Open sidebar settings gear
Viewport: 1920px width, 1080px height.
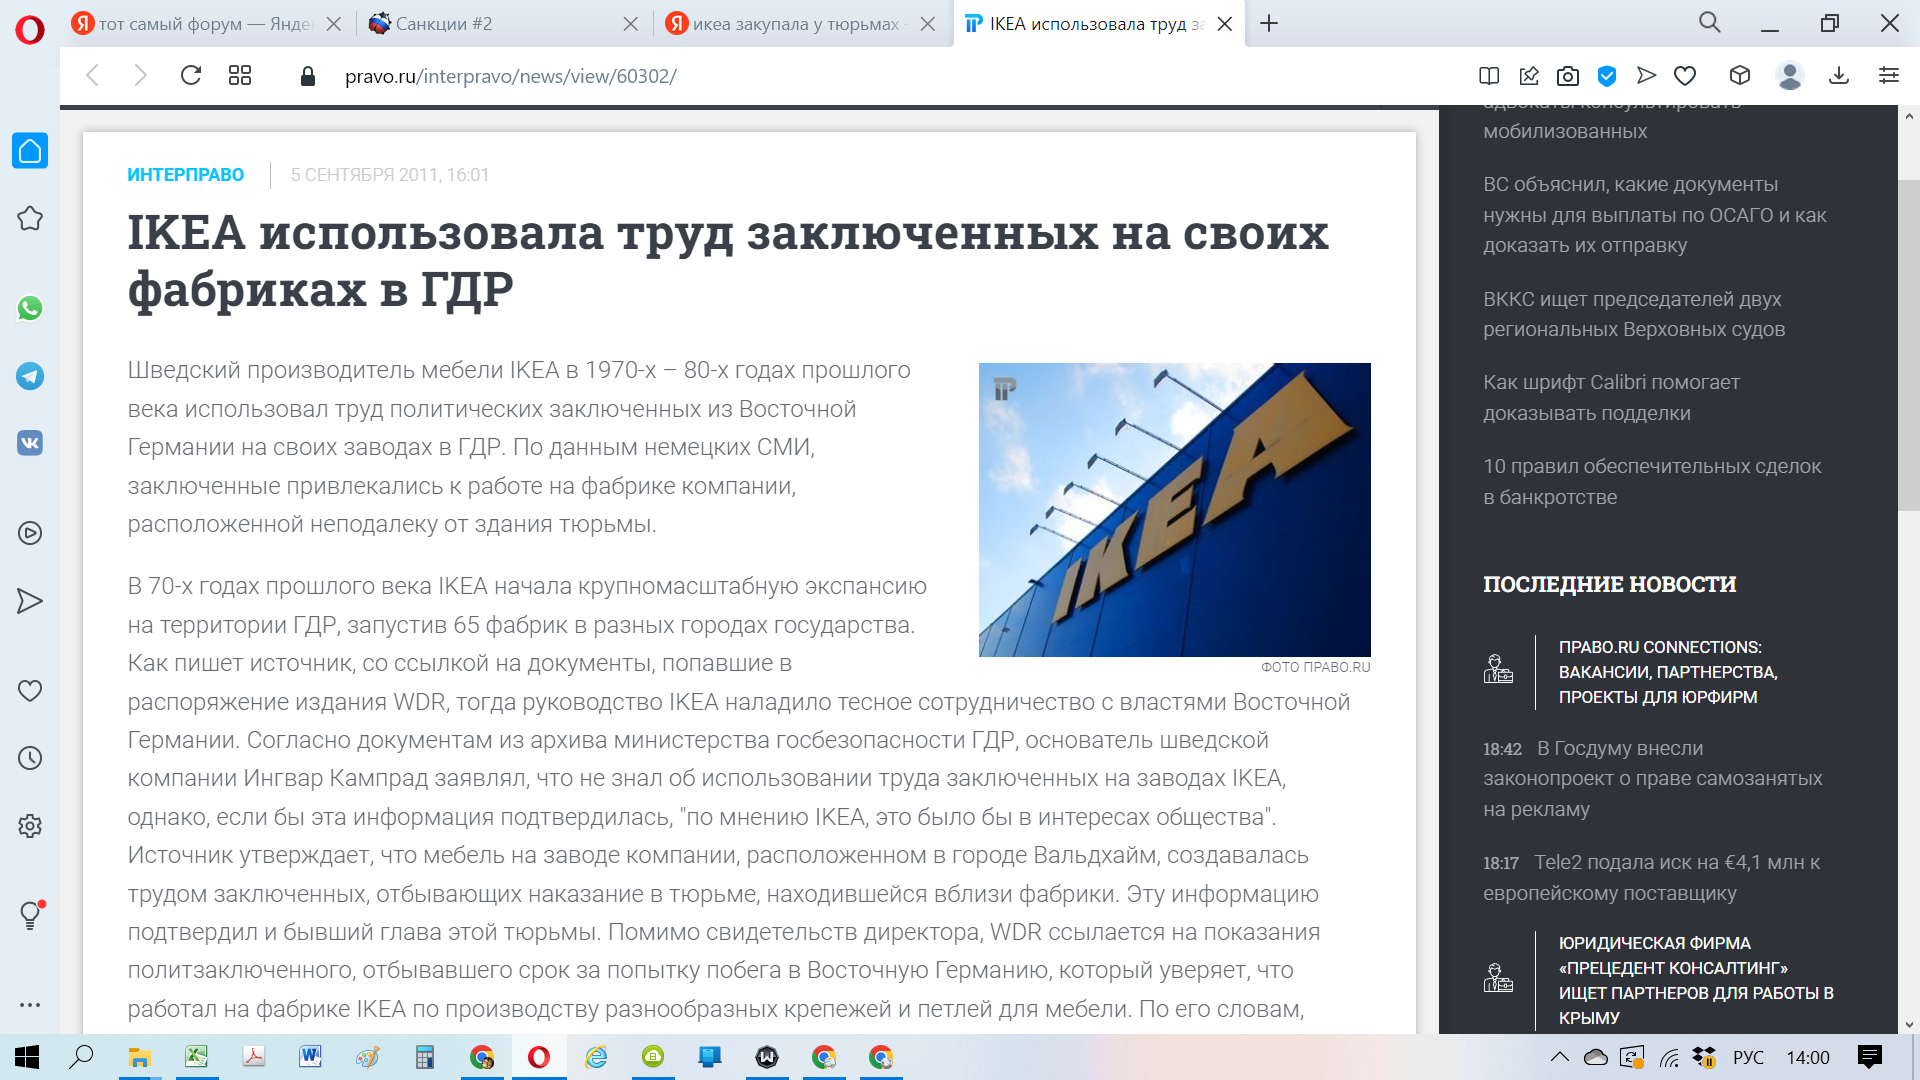[x=30, y=826]
